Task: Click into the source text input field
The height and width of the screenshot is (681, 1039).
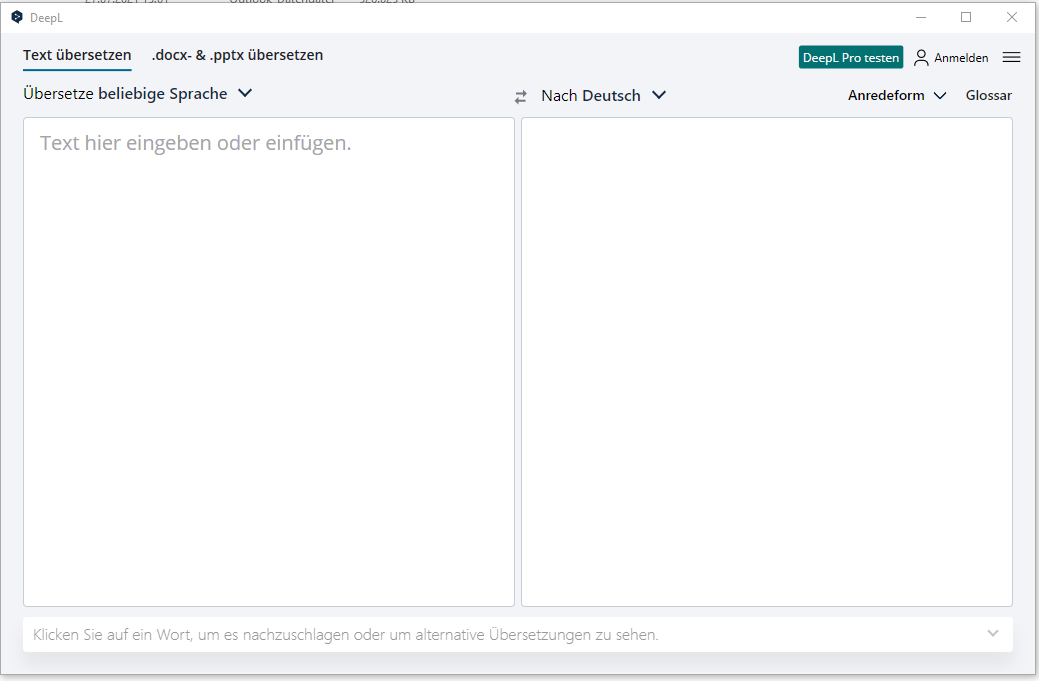Action: pyautogui.click(x=269, y=362)
